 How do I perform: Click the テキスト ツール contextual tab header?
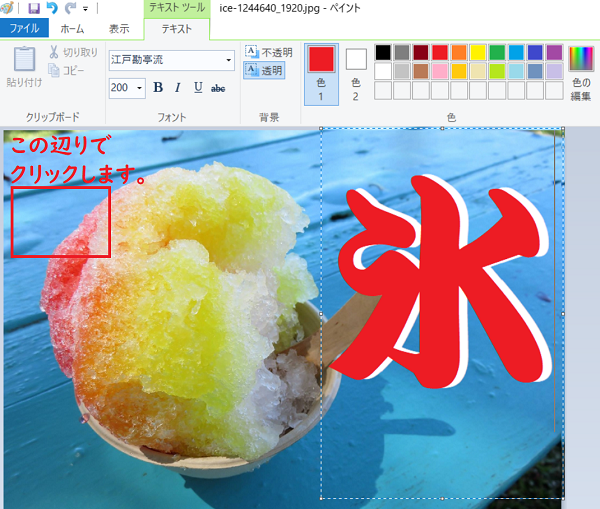(x=177, y=8)
